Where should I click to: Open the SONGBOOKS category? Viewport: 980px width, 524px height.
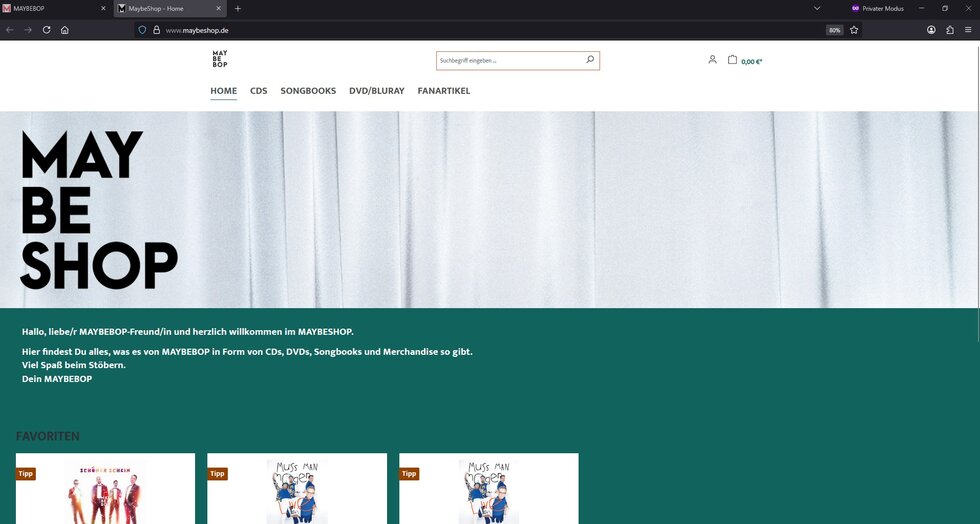tap(308, 91)
